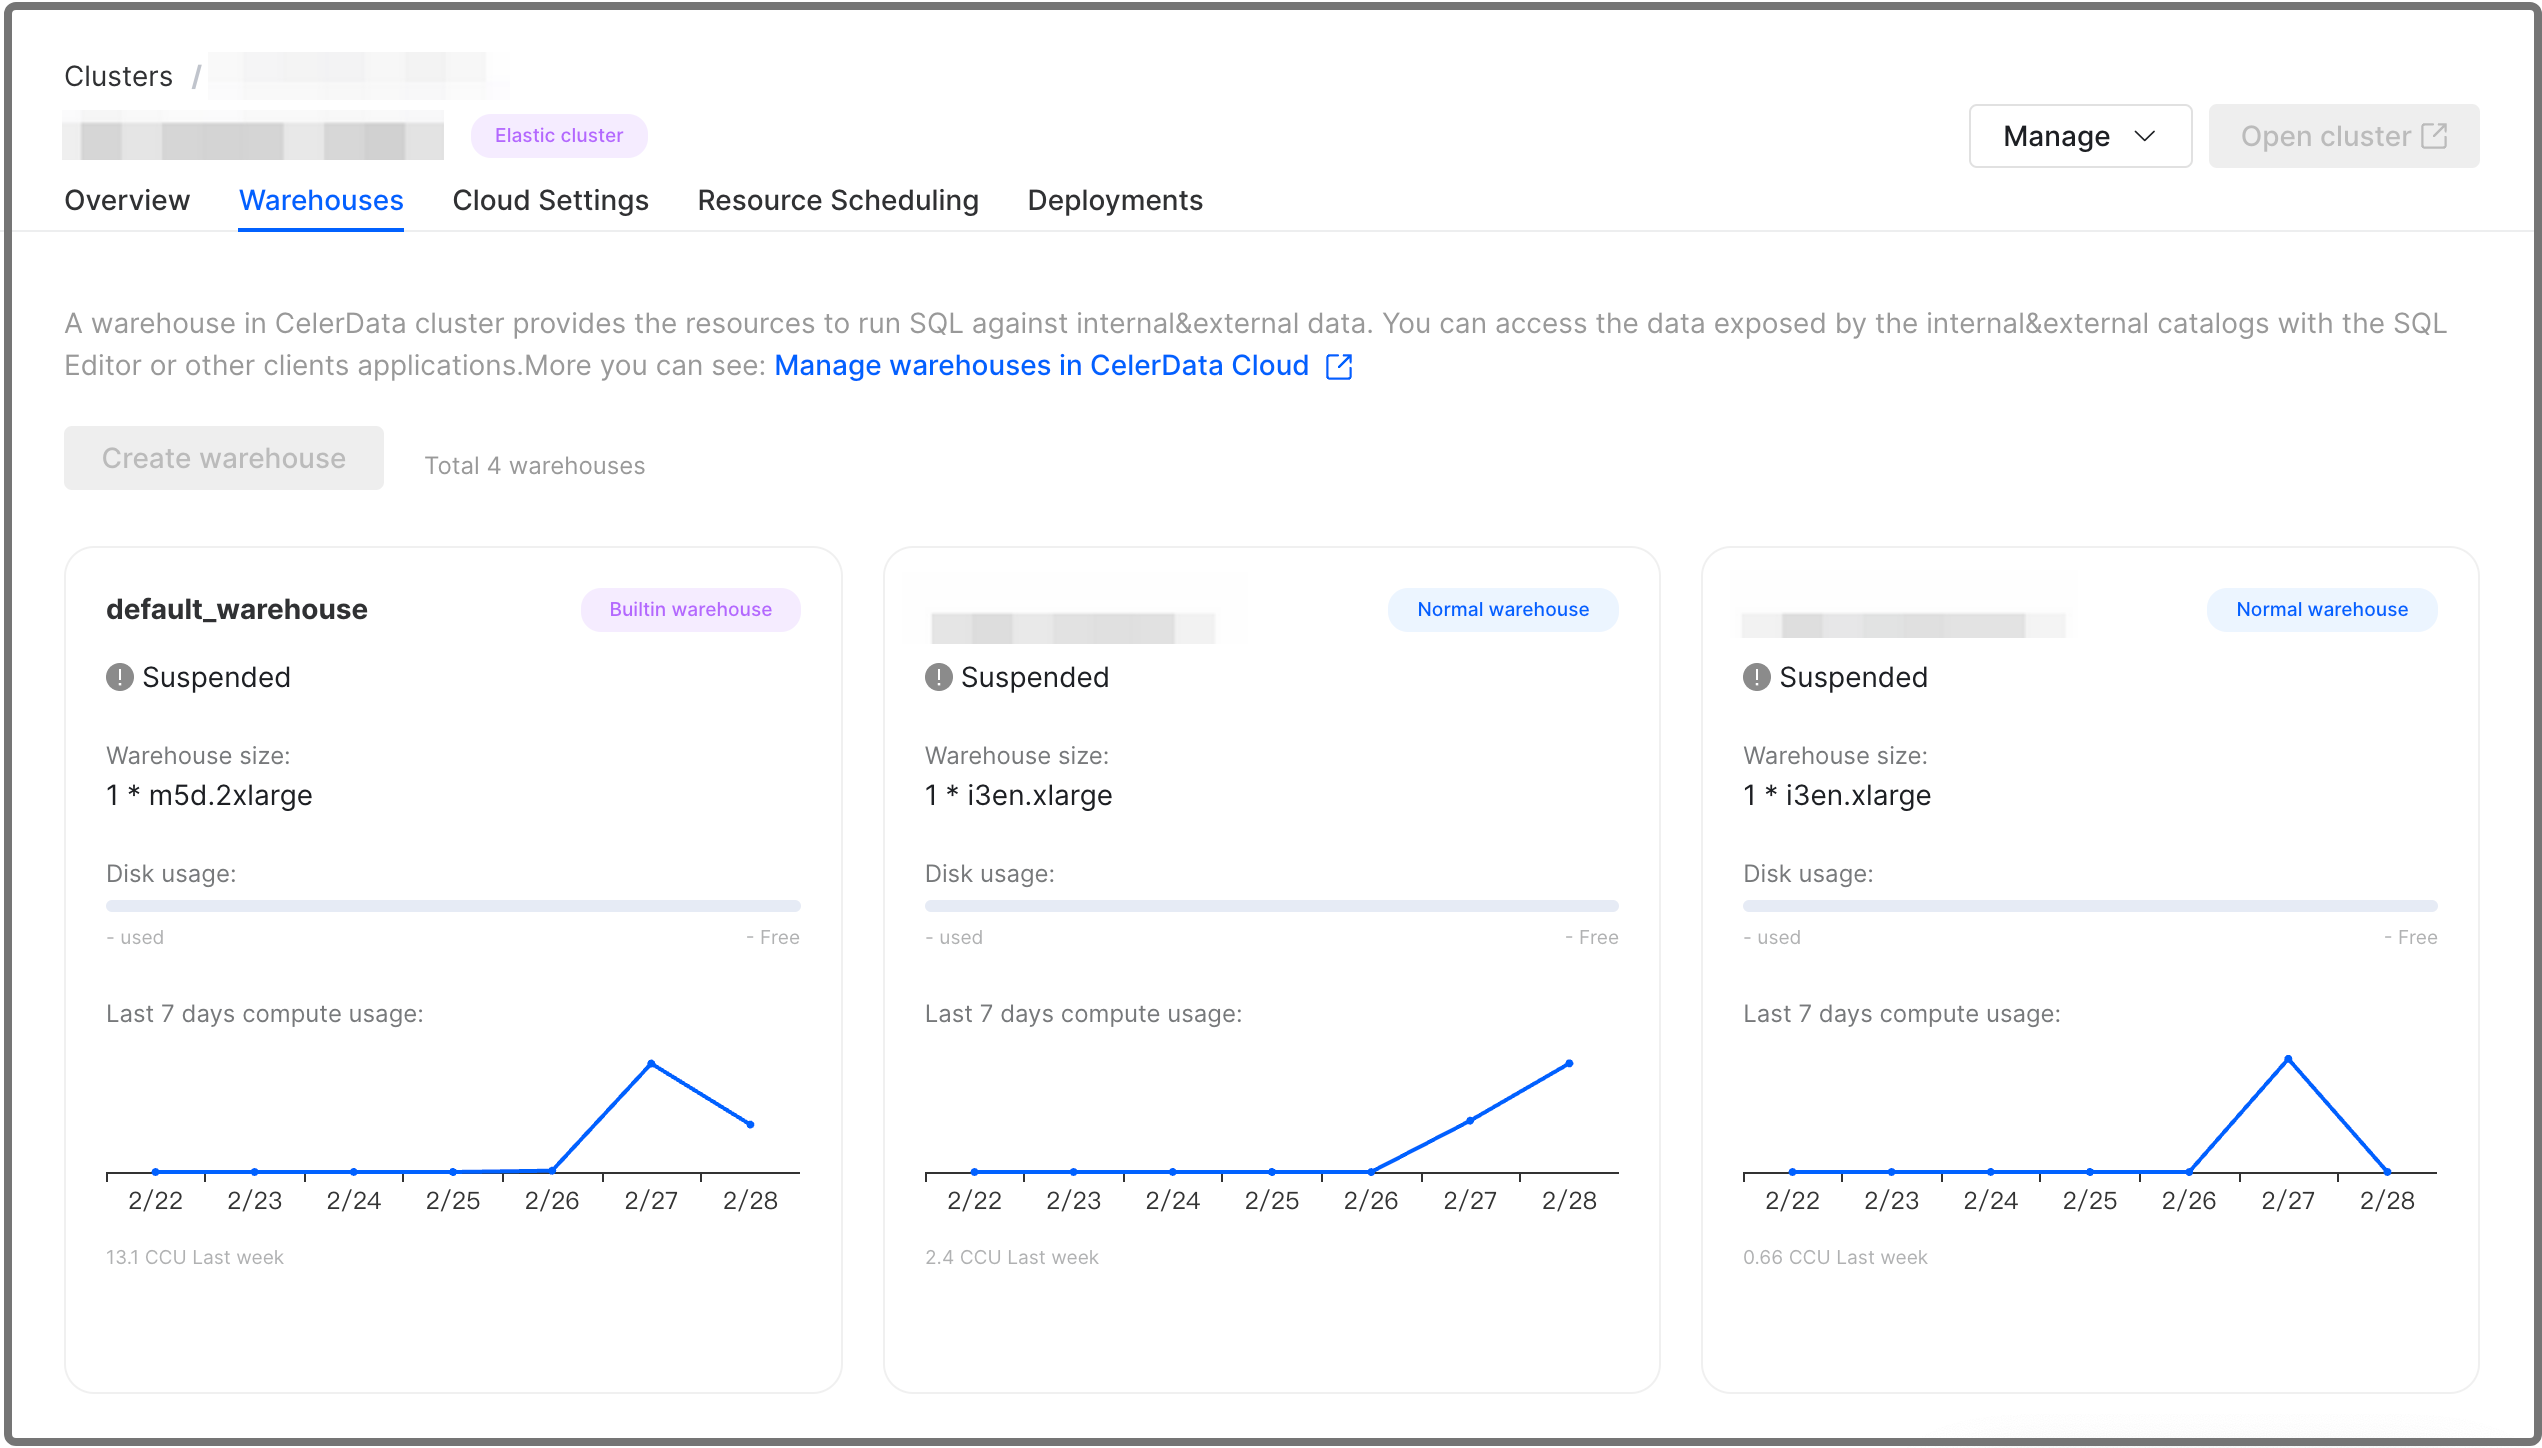Open the Deployments tab
Viewport: 2542px width, 1448px height.
1115,200
